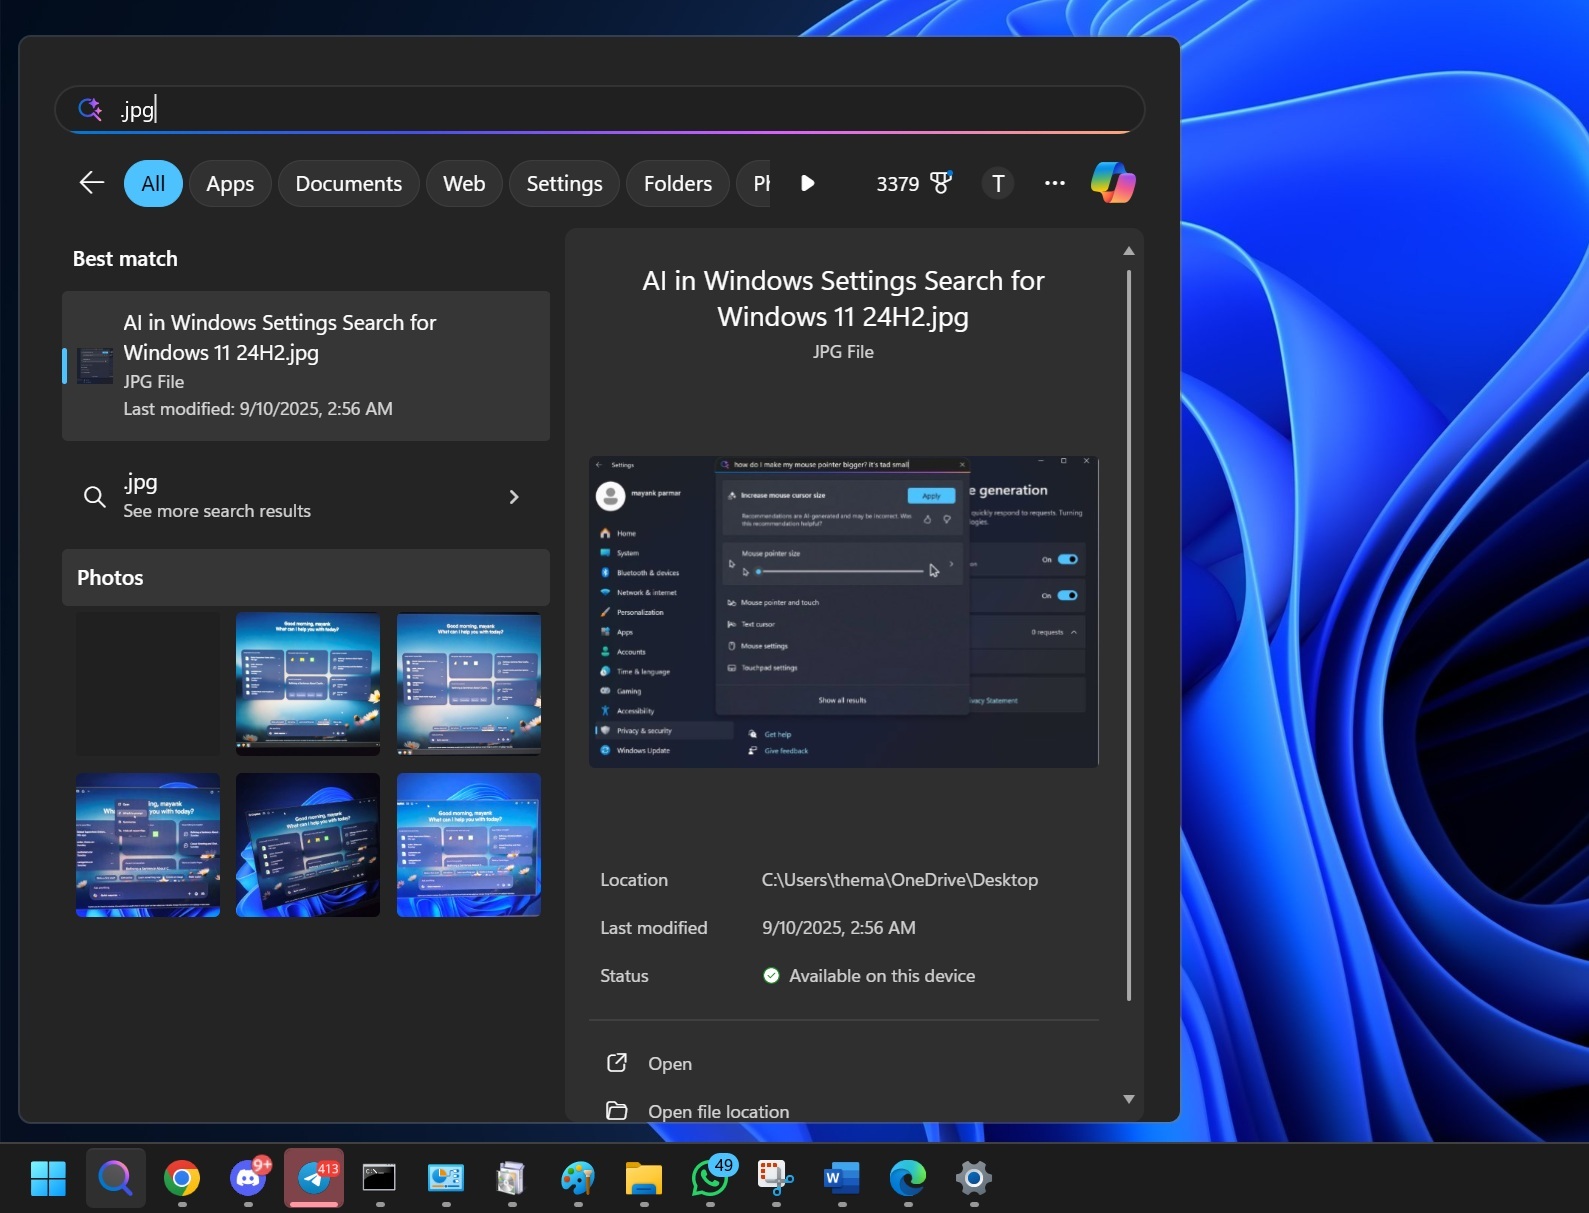Click the Open file location folder icon
This screenshot has height=1213, width=1589.
[617, 1111]
